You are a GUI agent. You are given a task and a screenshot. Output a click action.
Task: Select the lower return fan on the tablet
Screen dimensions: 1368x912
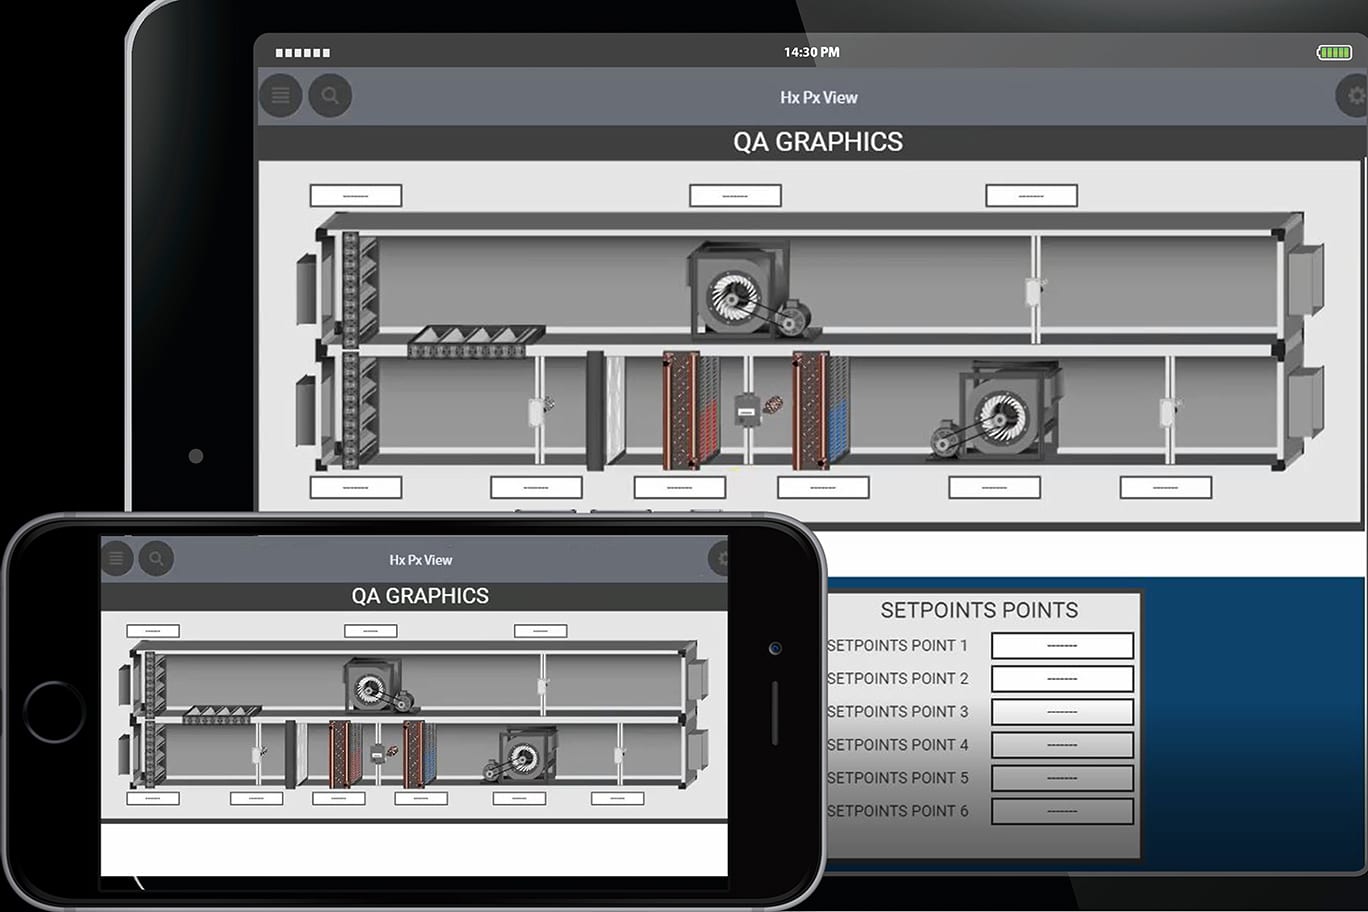pyautogui.click(x=993, y=413)
